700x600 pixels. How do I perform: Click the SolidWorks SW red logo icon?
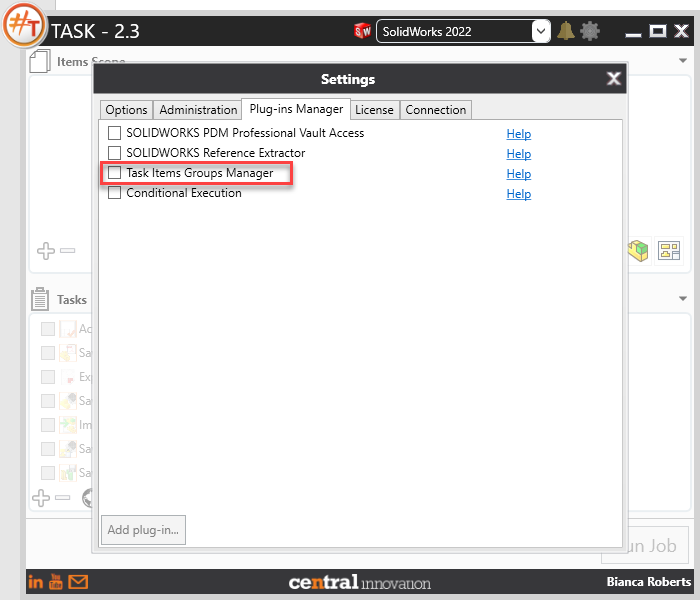362,31
